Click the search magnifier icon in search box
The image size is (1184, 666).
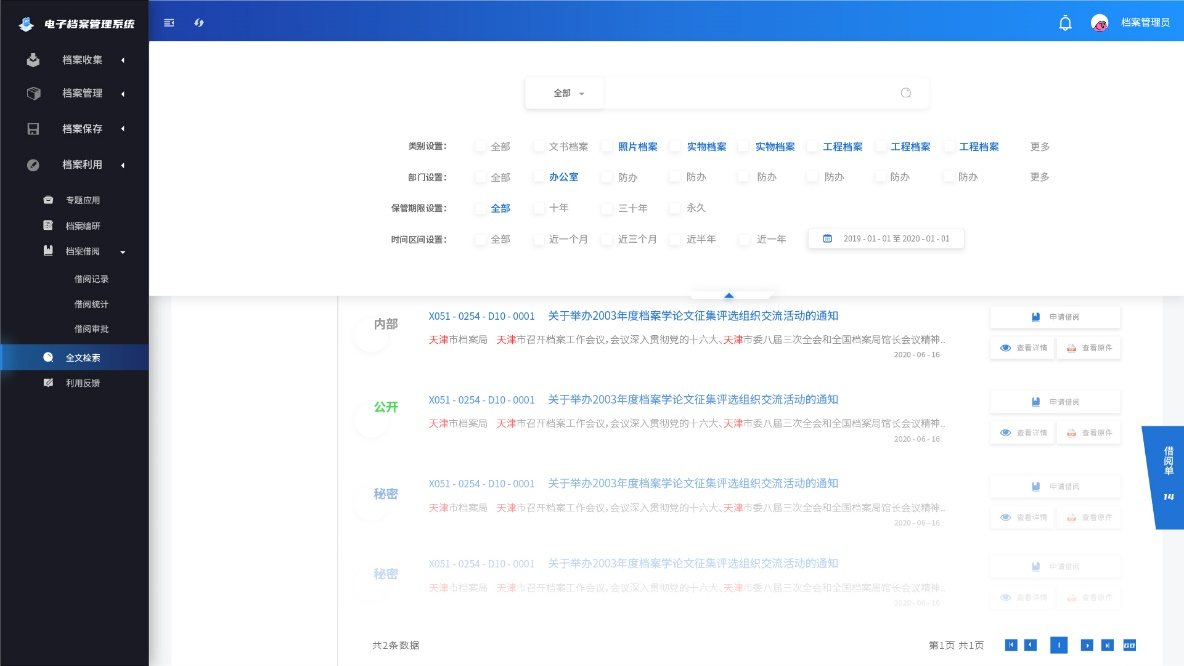[x=906, y=93]
